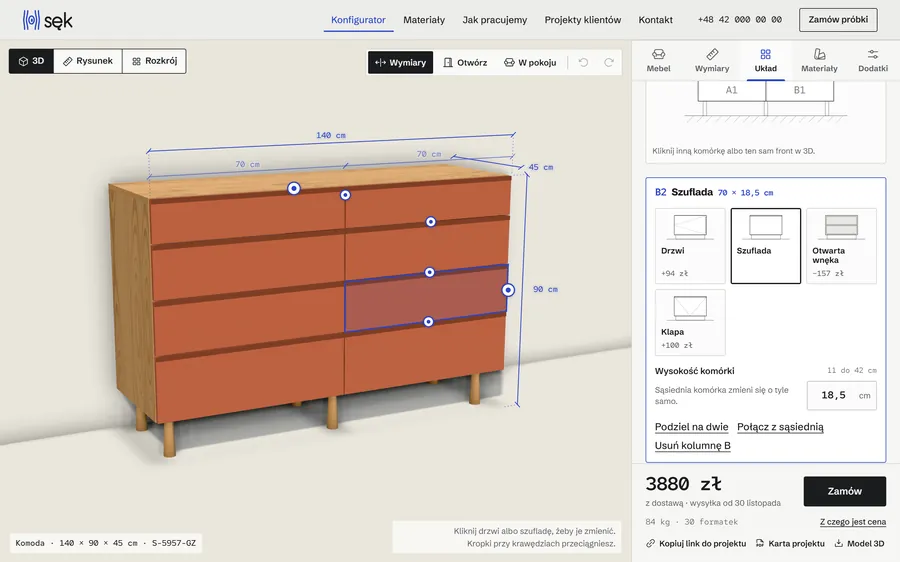900x562 pixels.
Task: Switch to the Rysunek view
Action: 88,61
